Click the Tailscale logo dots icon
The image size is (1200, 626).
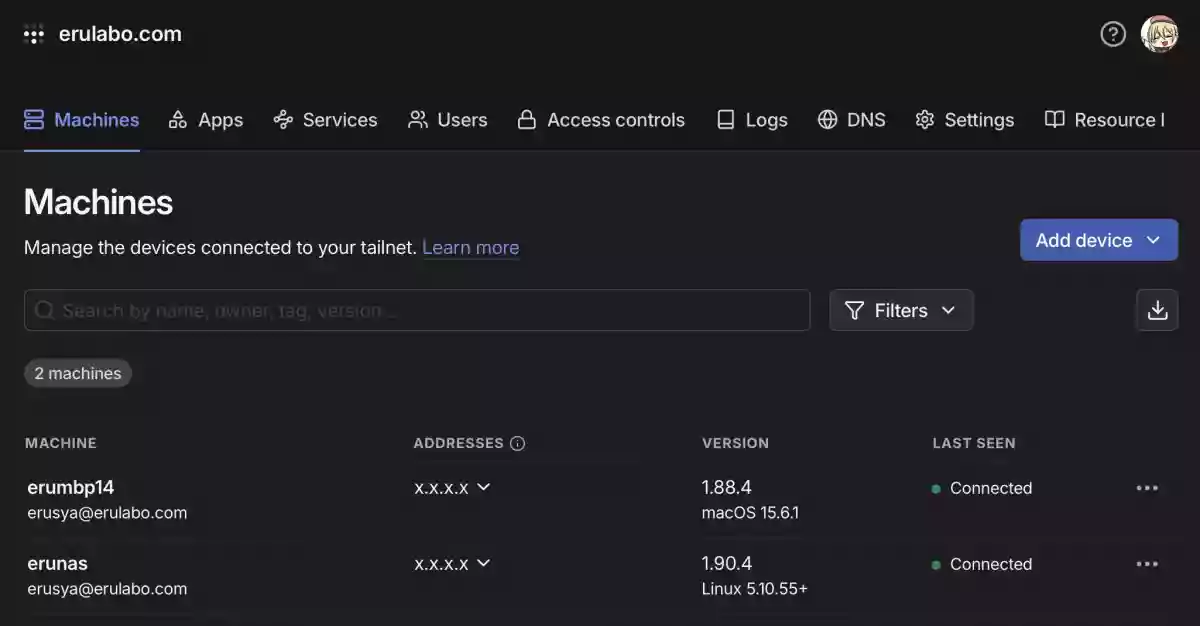click(x=34, y=34)
